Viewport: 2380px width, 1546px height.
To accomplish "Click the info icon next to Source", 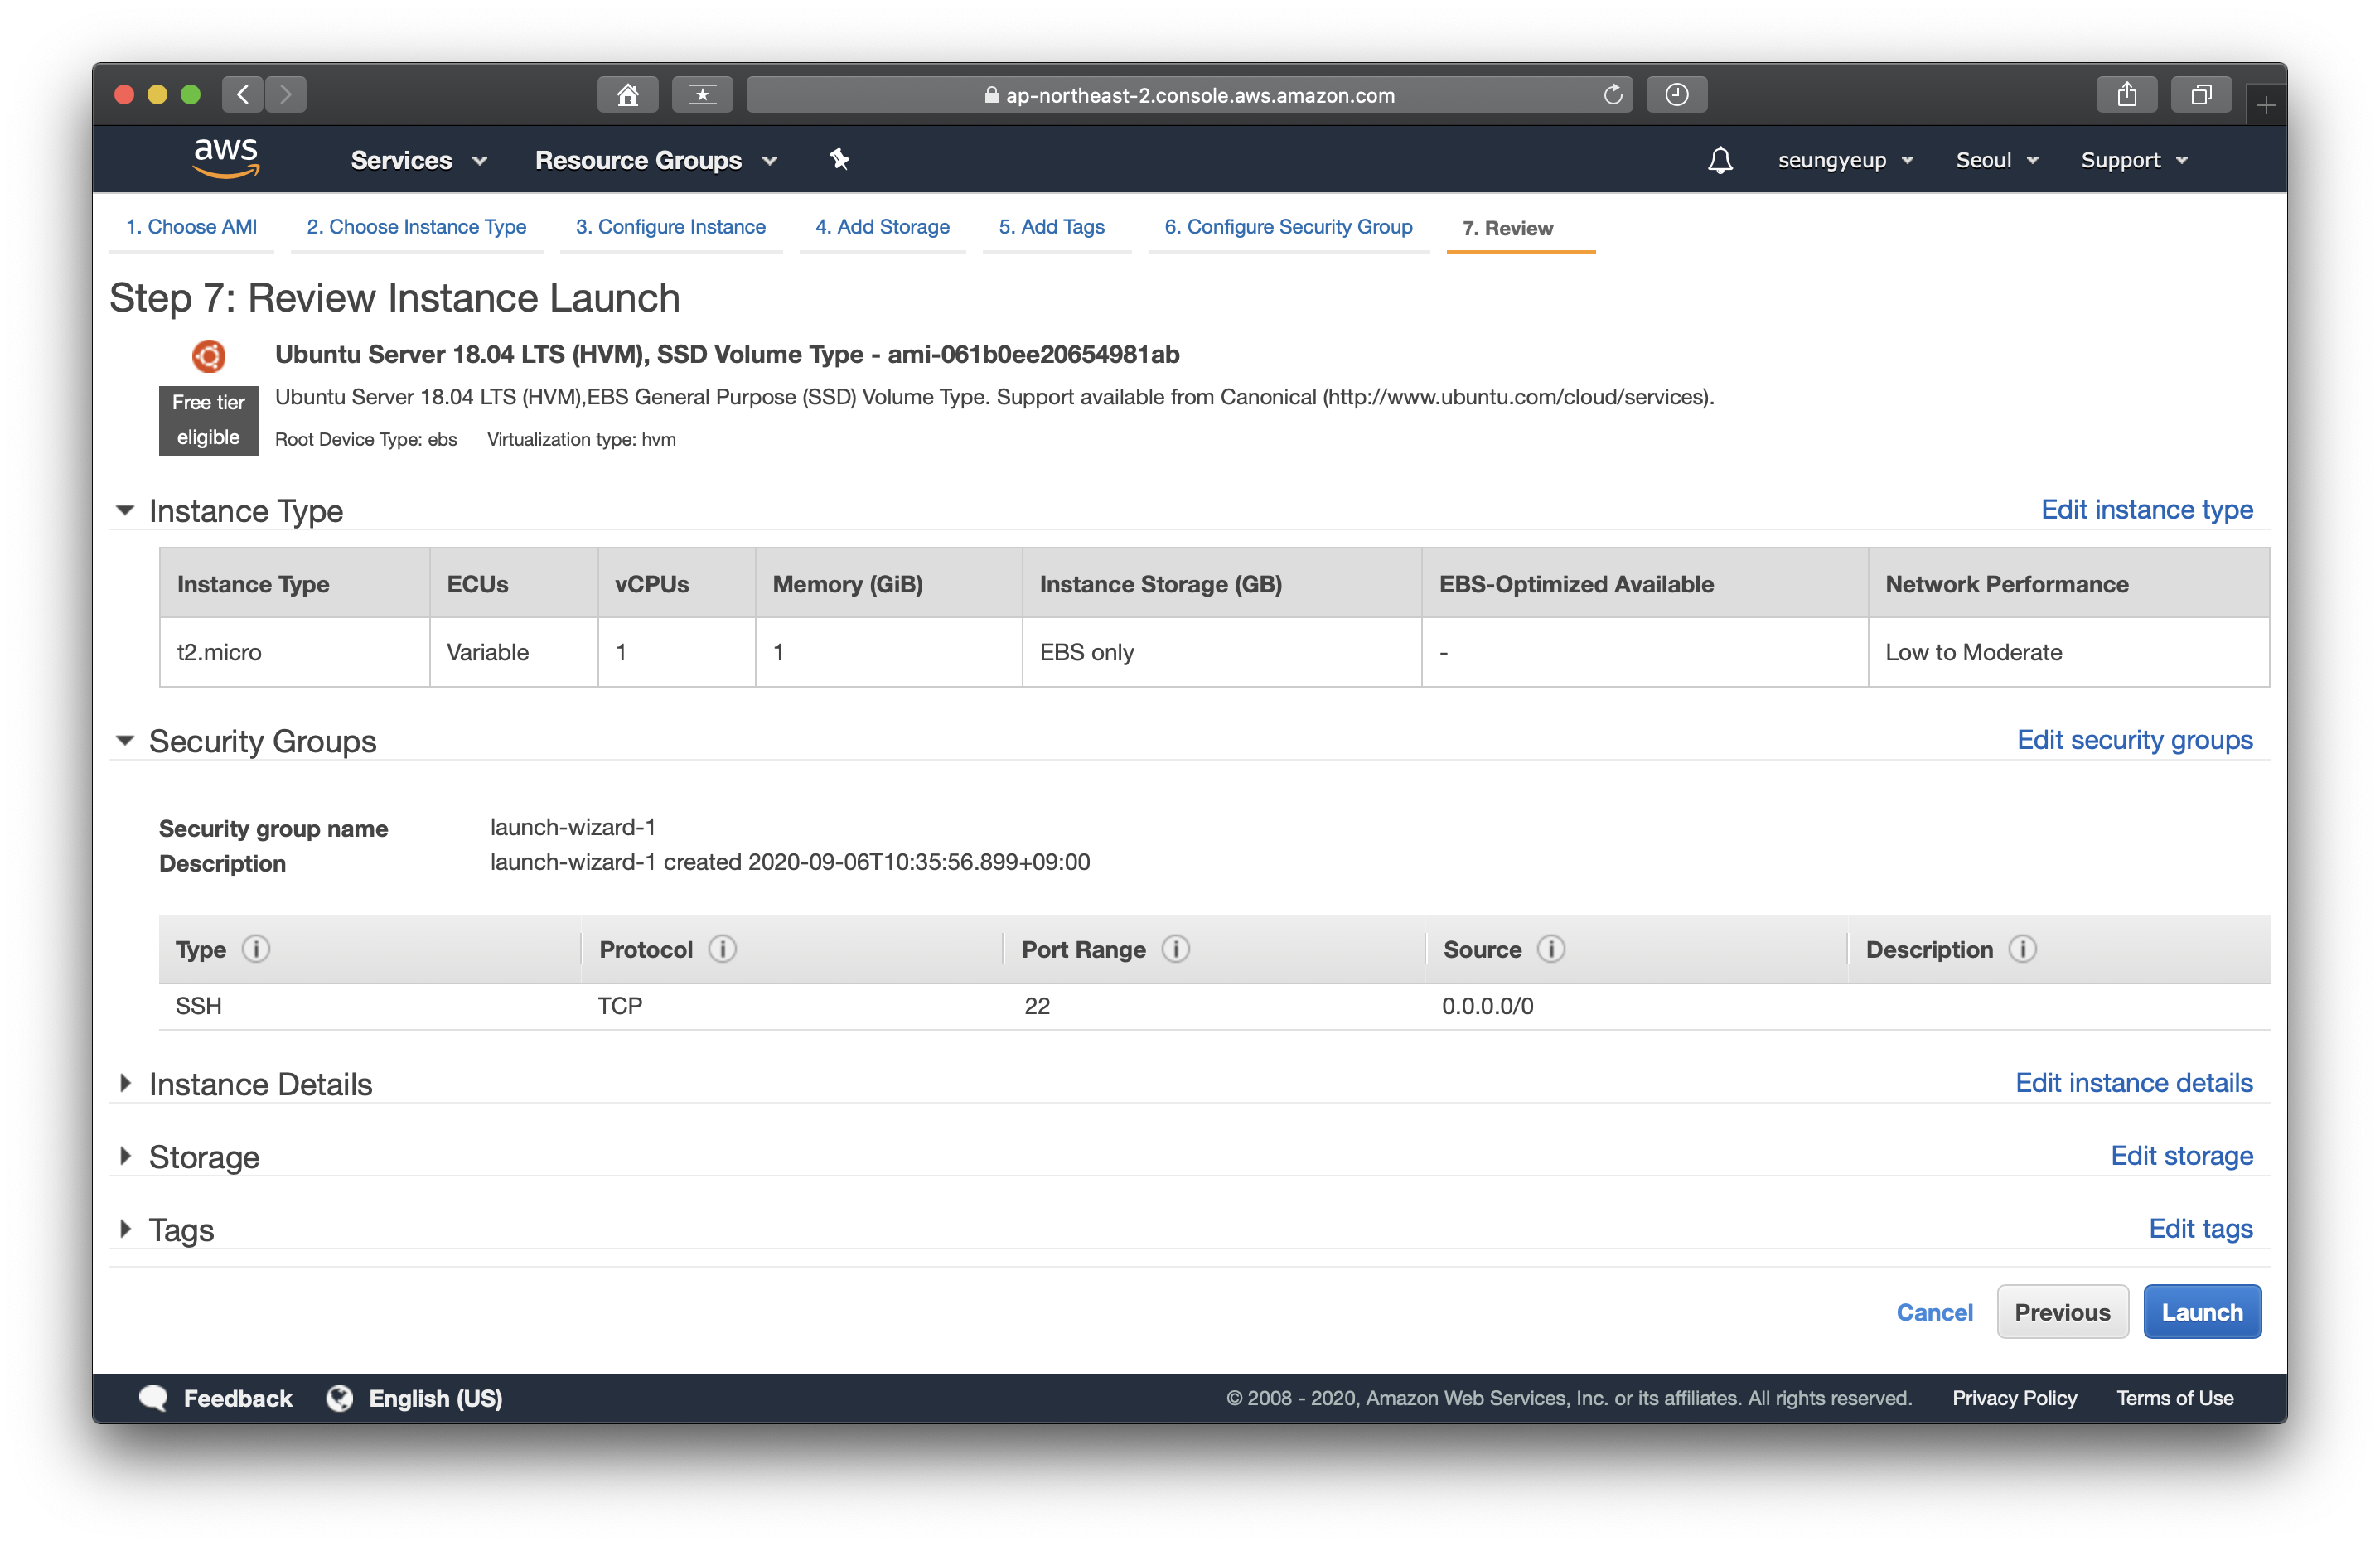I will (x=1550, y=949).
